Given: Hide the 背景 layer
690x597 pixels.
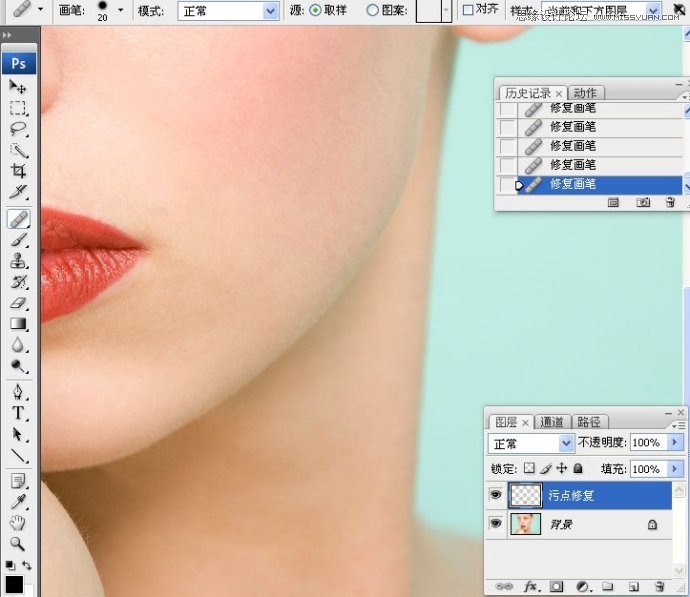Looking at the screenshot, I should pos(496,524).
